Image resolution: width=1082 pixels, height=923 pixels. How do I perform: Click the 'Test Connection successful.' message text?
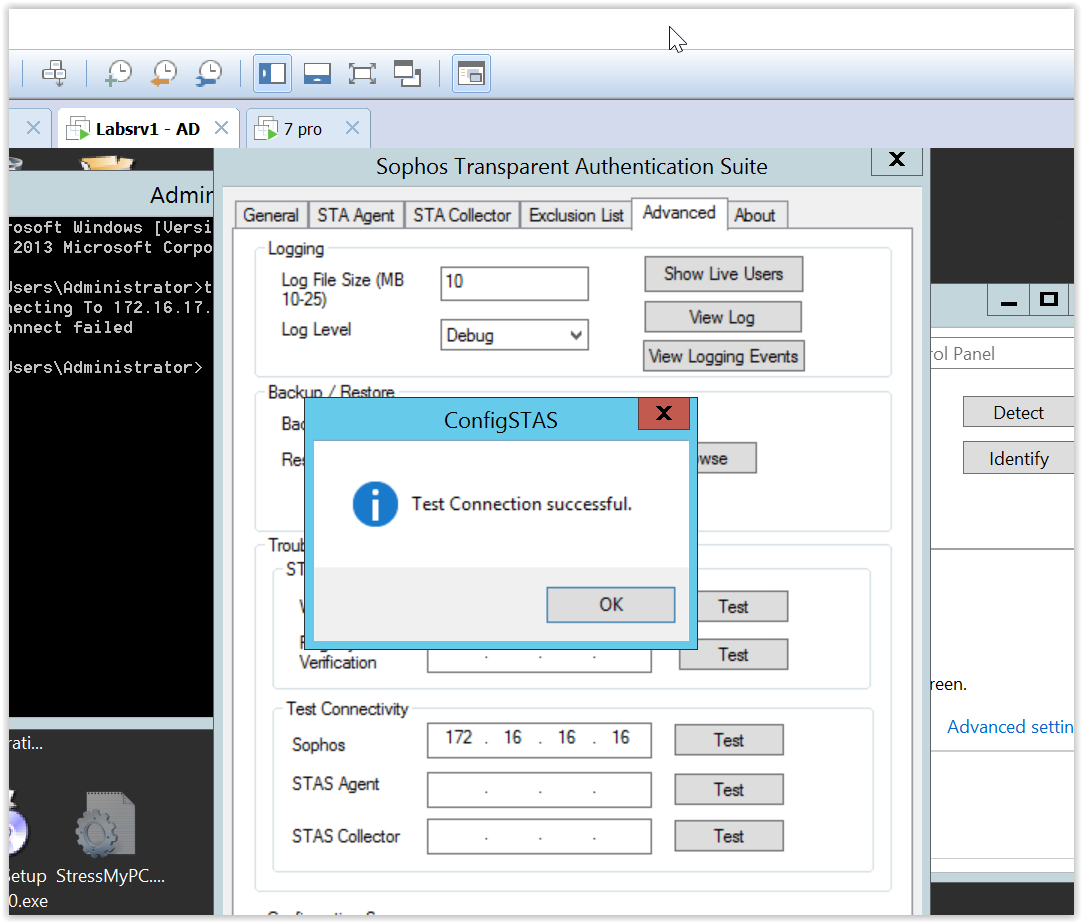(x=522, y=504)
